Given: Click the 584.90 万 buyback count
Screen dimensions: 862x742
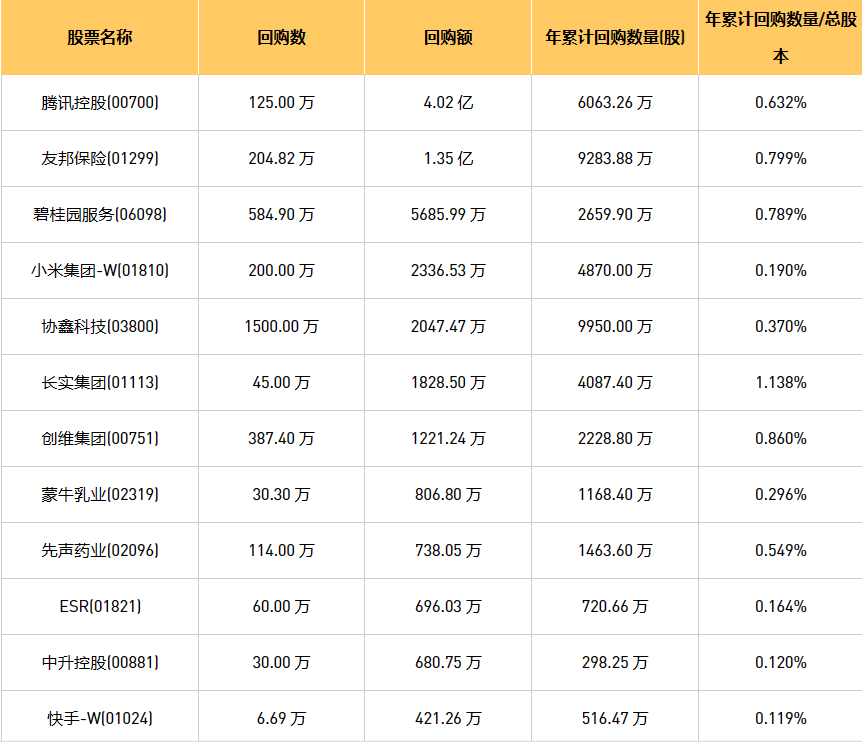Looking at the screenshot, I should [281, 215].
